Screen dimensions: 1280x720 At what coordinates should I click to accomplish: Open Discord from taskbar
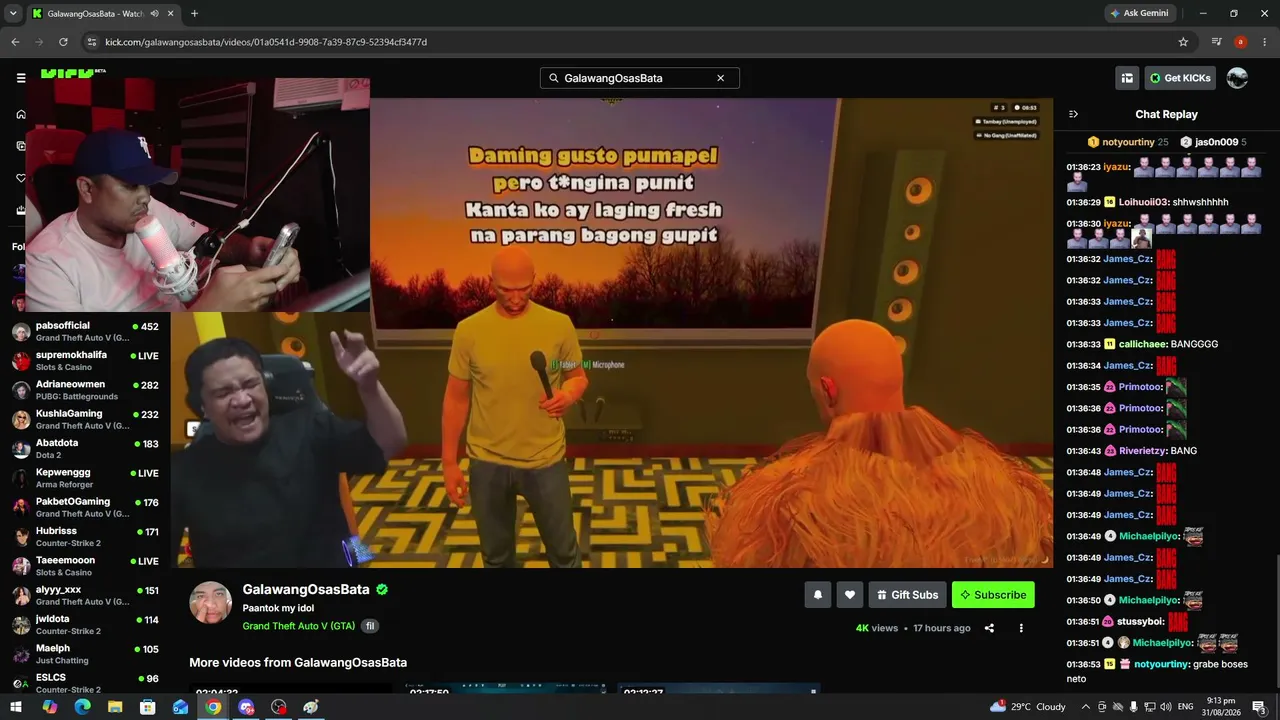[x=246, y=707]
